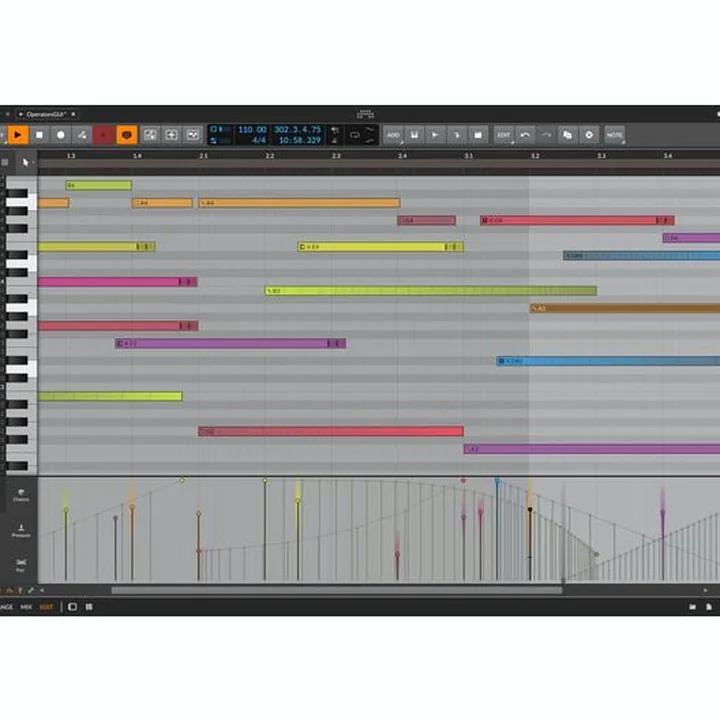Click the toolbar button right of ADD
The image size is (720, 720).
414,135
